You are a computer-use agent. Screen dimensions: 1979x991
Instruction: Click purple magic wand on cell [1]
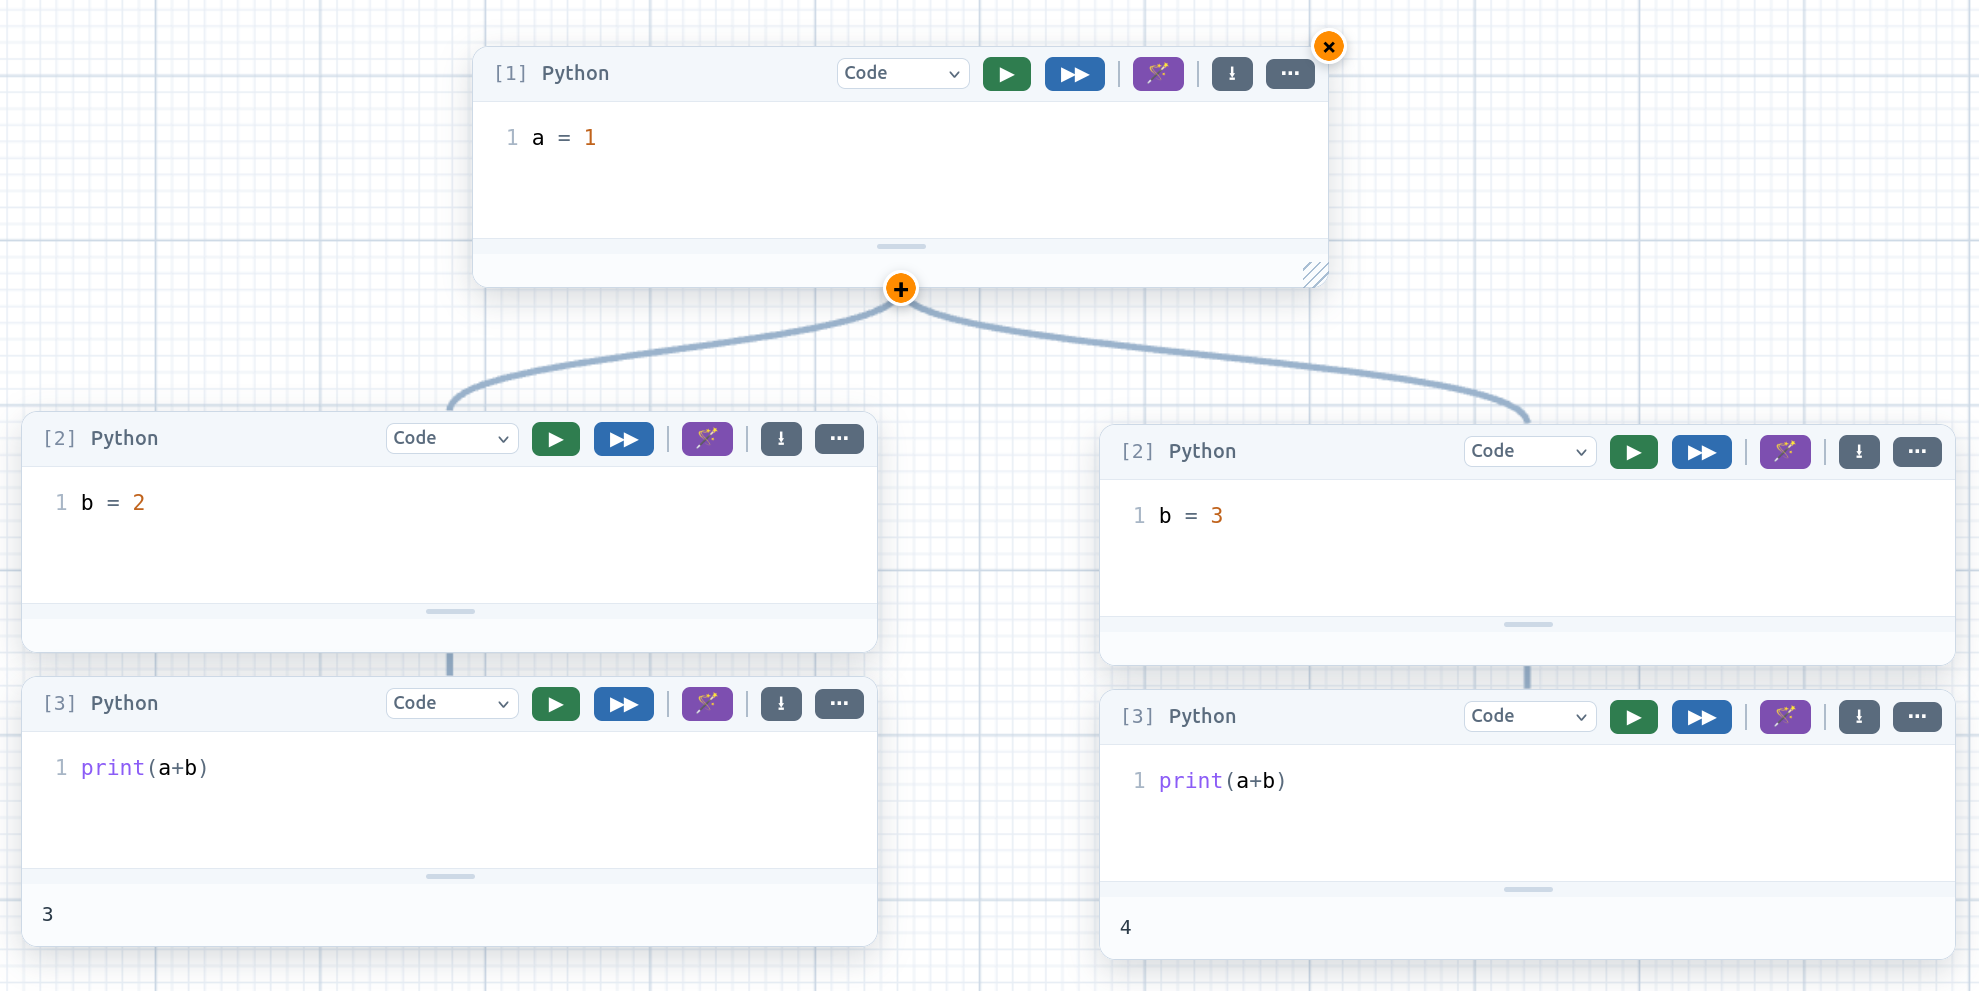1158,74
